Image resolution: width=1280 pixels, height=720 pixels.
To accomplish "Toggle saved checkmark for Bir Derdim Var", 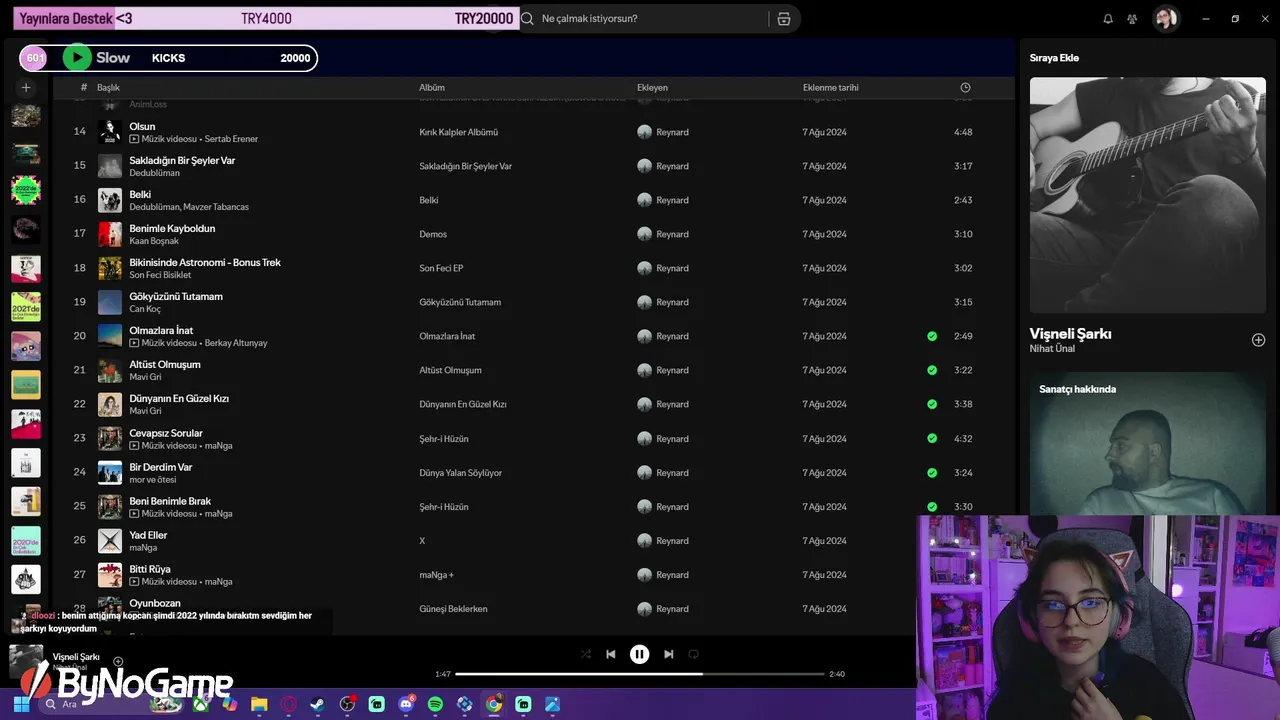I will (x=932, y=472).
